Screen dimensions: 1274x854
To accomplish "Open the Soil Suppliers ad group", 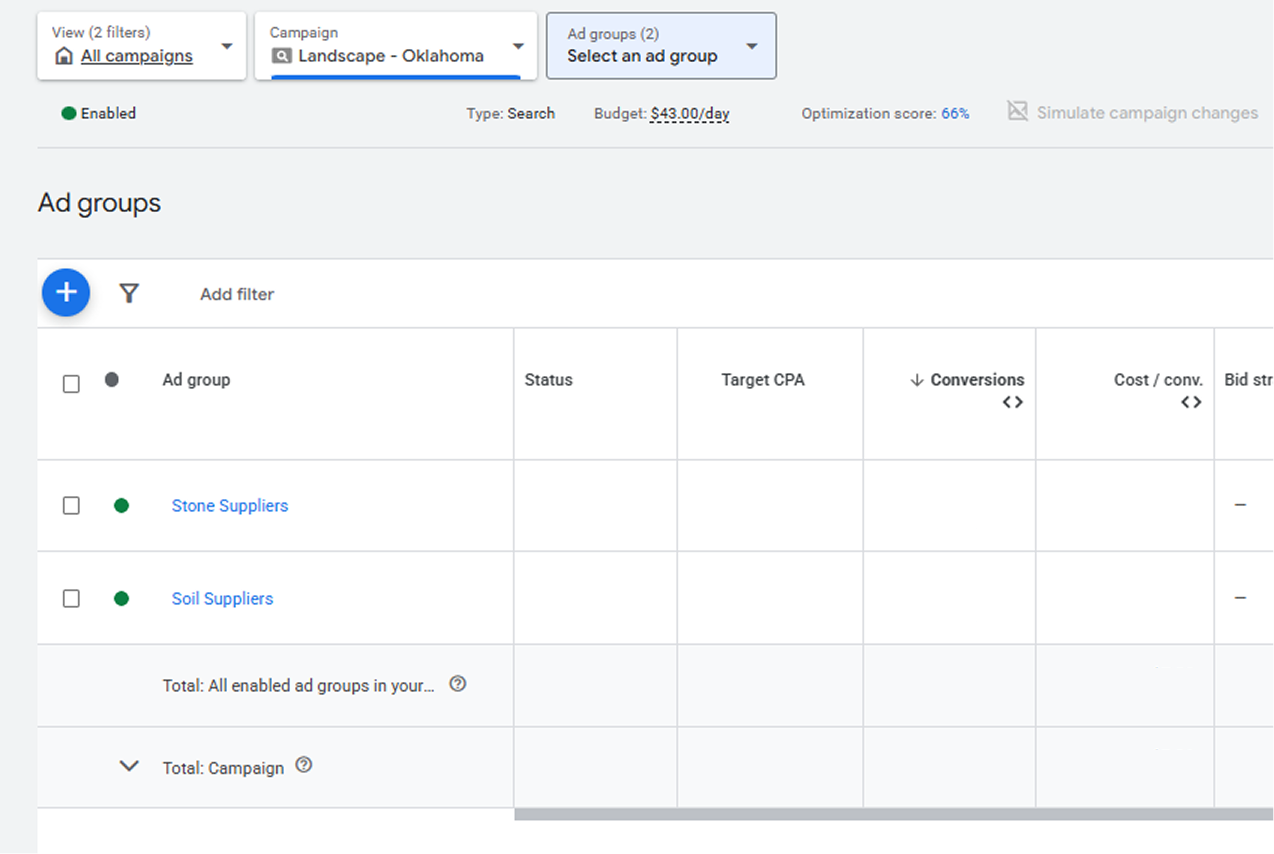I will click(222, 599).
